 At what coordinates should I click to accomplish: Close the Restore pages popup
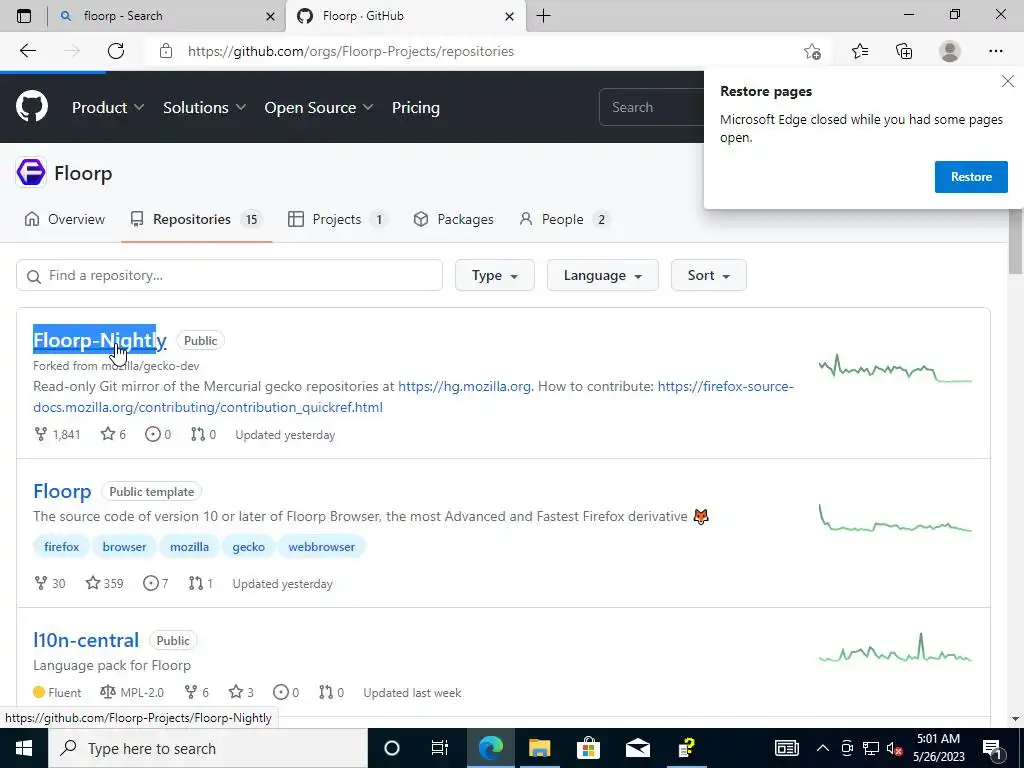[x=1008, y=81]
